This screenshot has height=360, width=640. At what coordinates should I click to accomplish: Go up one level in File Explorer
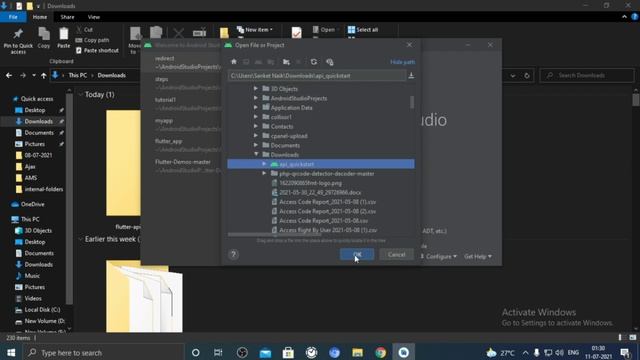[43, 76]
